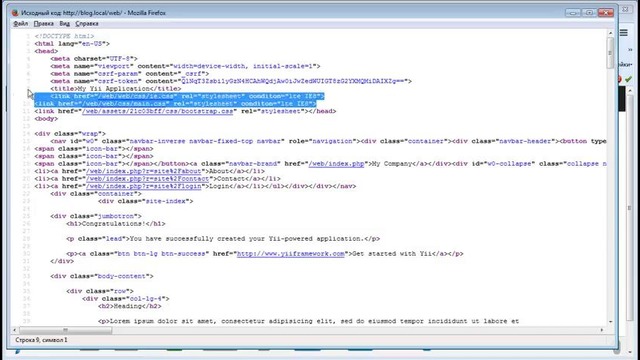Open the /web/index.php navbar-brand link
The height and width of the screenshot is (360, 640).
[336, 164]
